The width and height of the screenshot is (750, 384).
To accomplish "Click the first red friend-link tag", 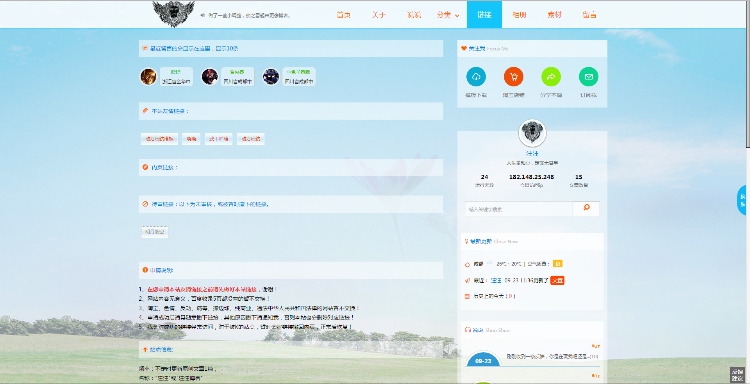I will click(x=160, y=139).
